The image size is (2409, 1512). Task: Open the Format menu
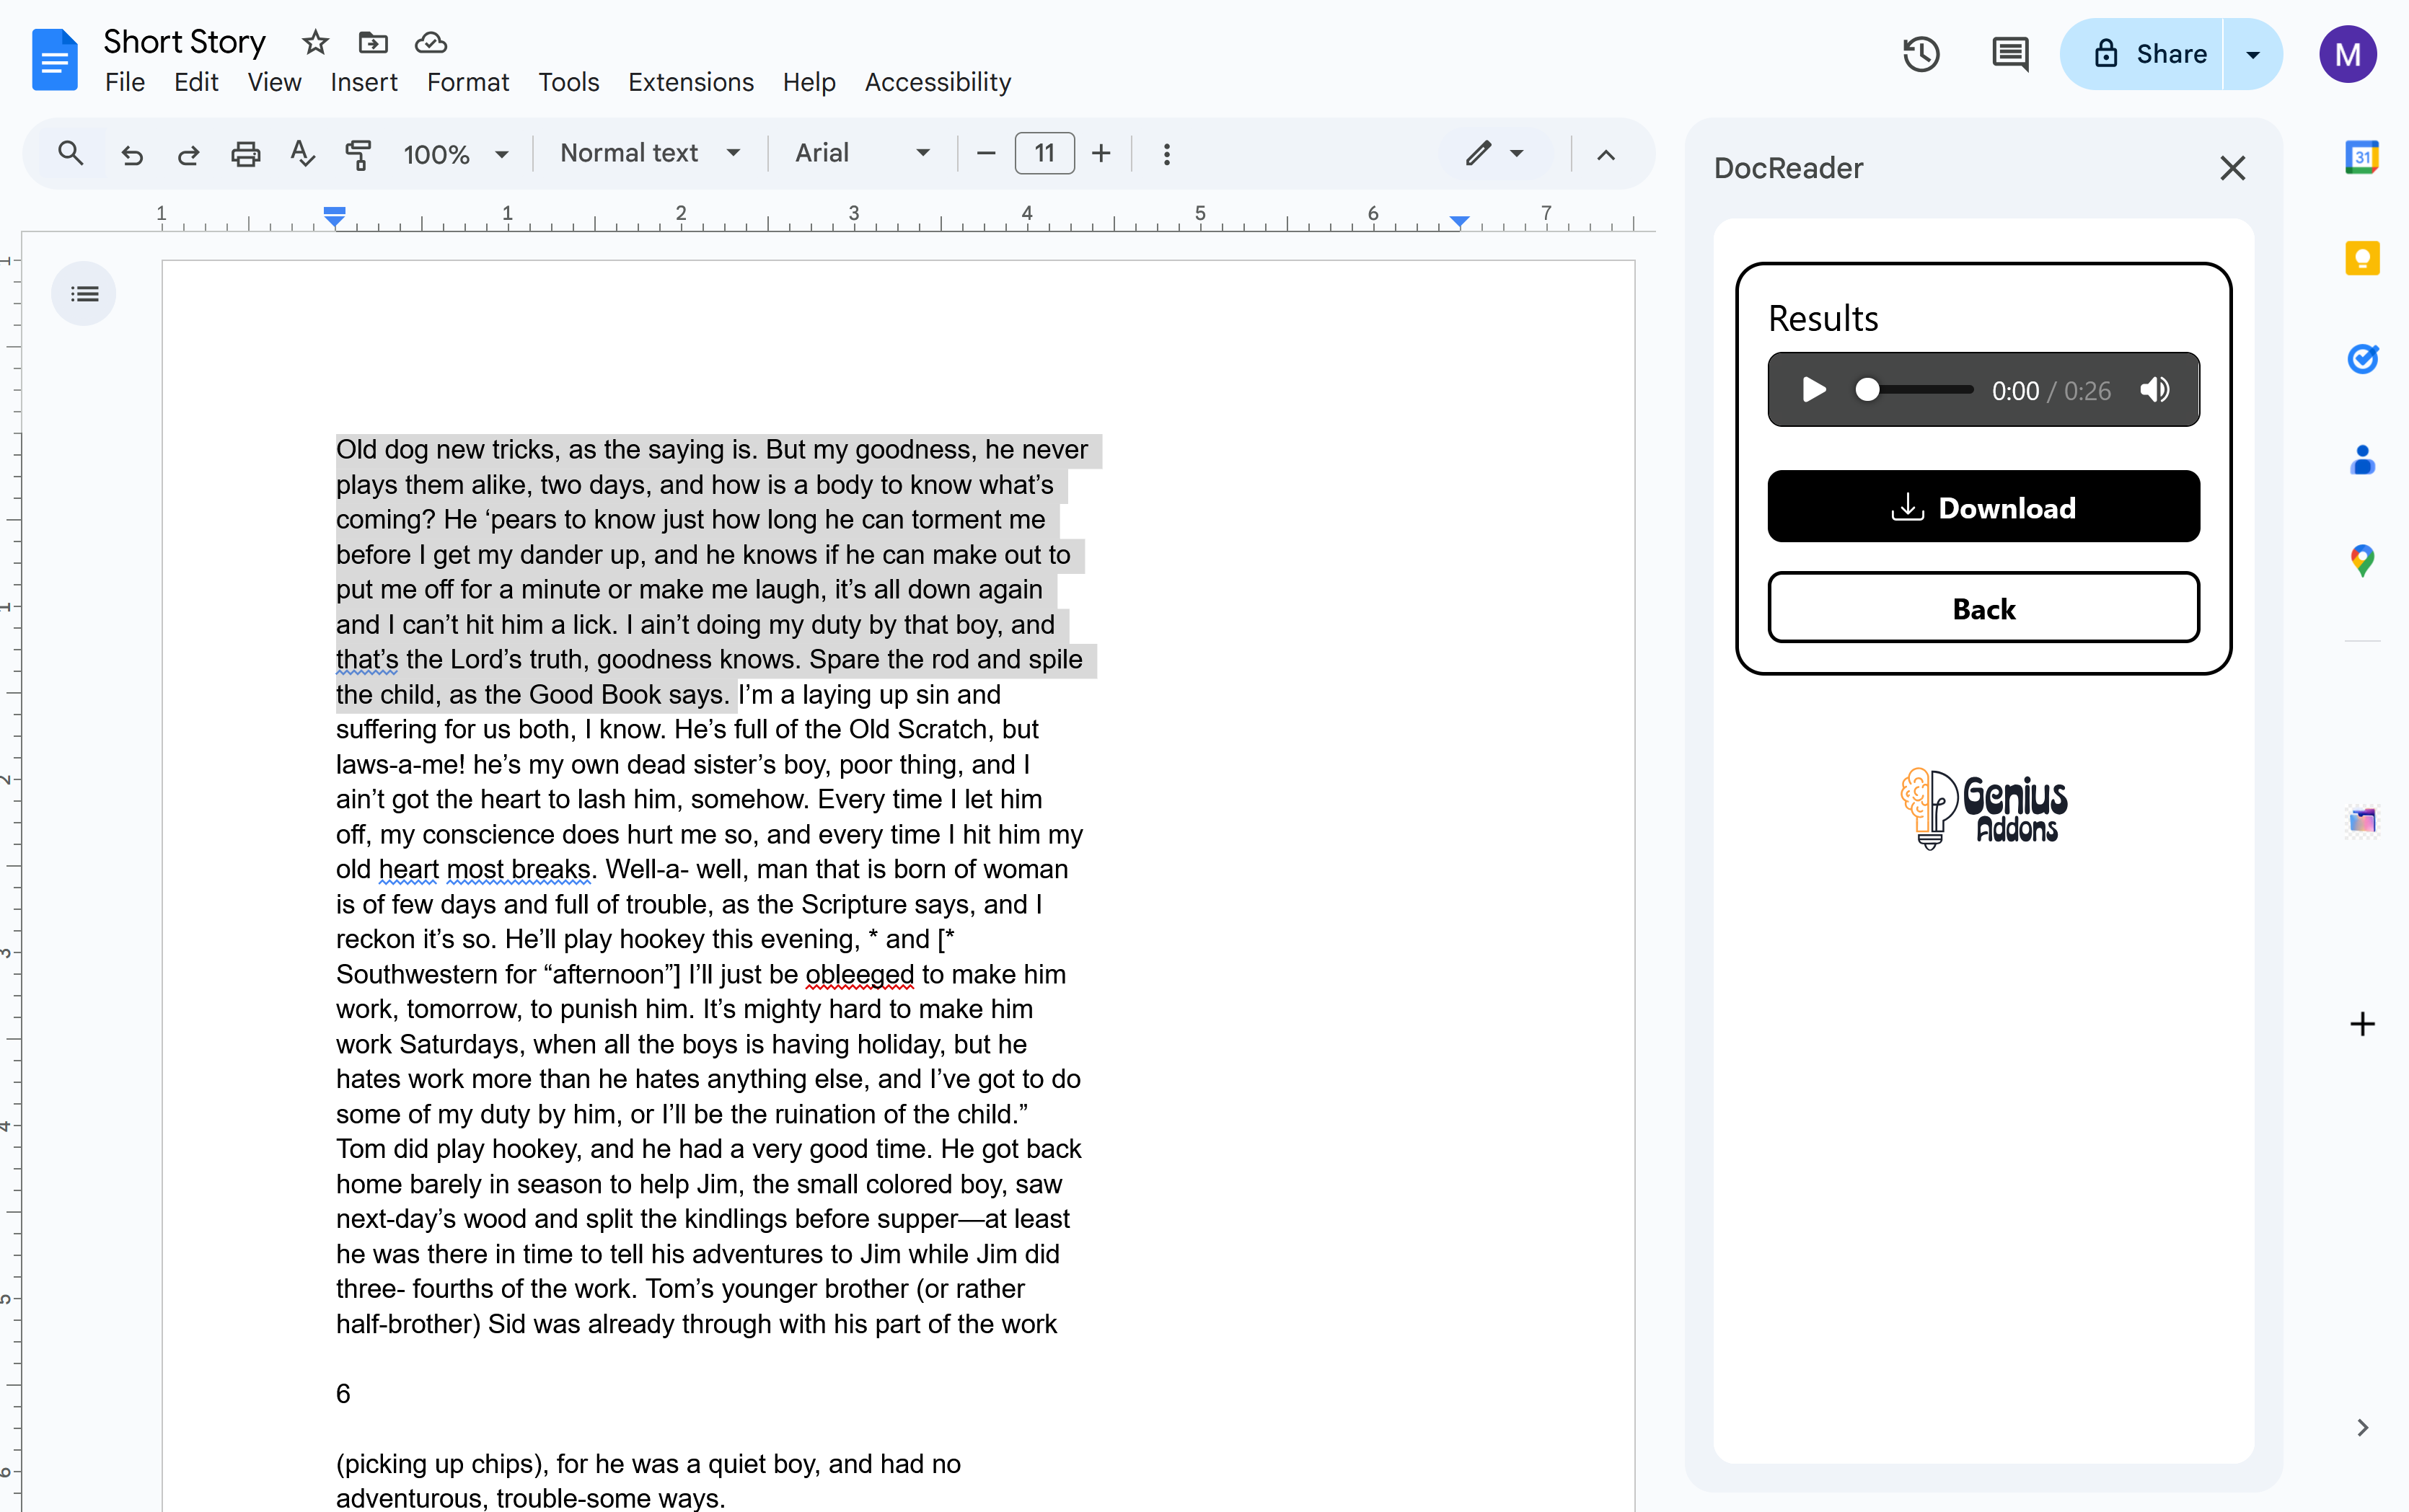[x=468, y=82]
